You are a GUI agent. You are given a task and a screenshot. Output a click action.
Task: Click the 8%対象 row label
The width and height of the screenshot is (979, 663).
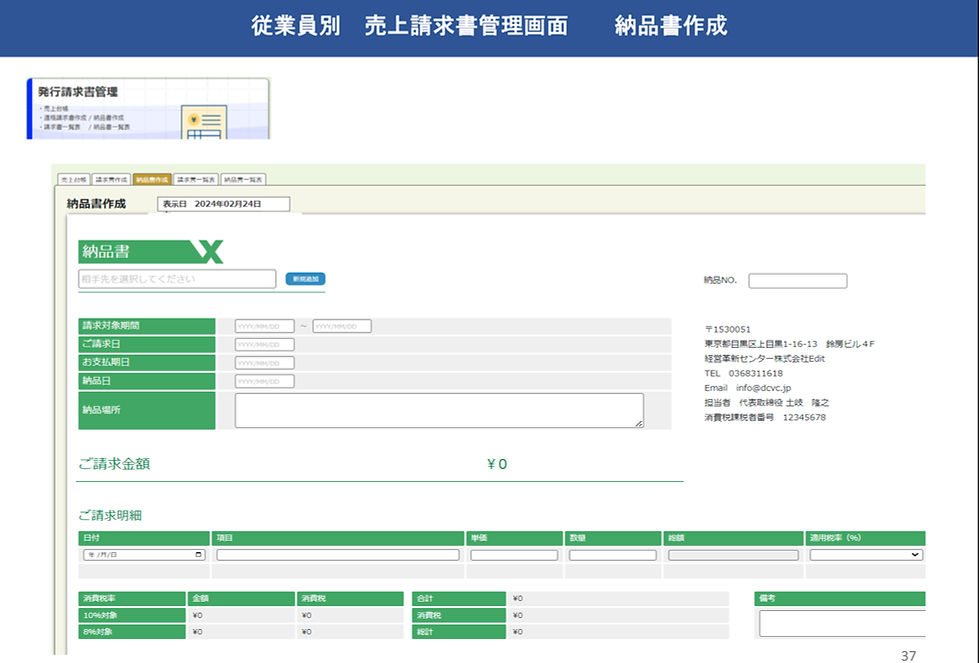click(132, 632)
